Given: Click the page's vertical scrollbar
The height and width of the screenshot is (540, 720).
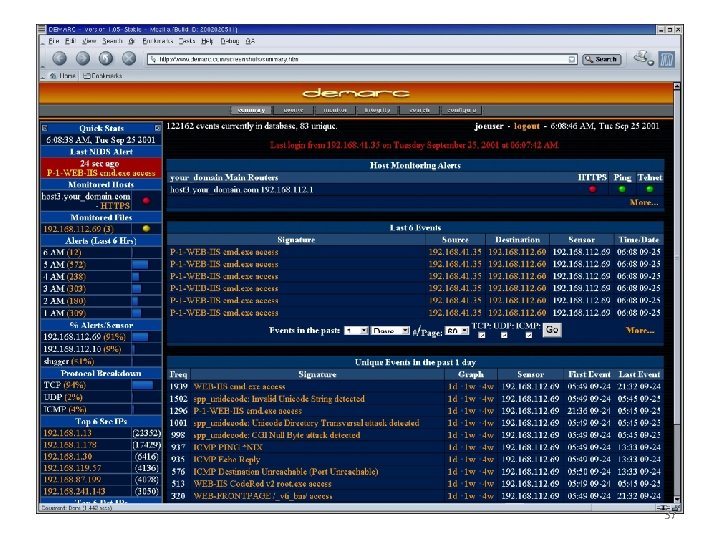Looking at the screenshot, I should (676, 294).
